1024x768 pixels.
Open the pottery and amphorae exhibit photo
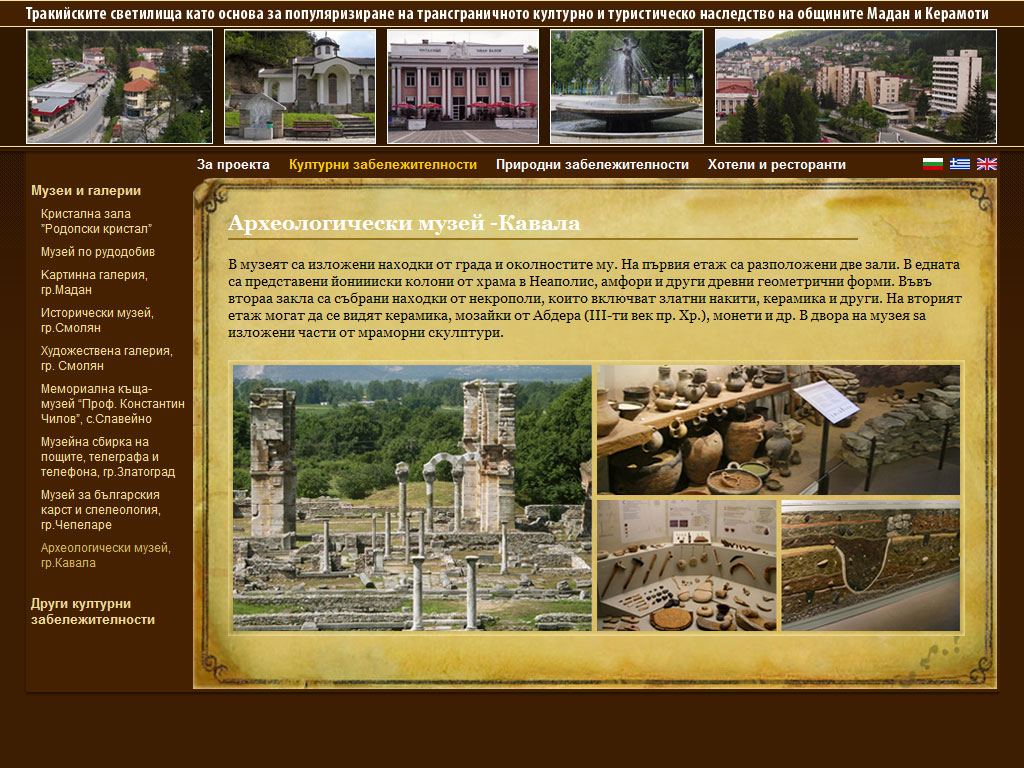tap(778, 430)
